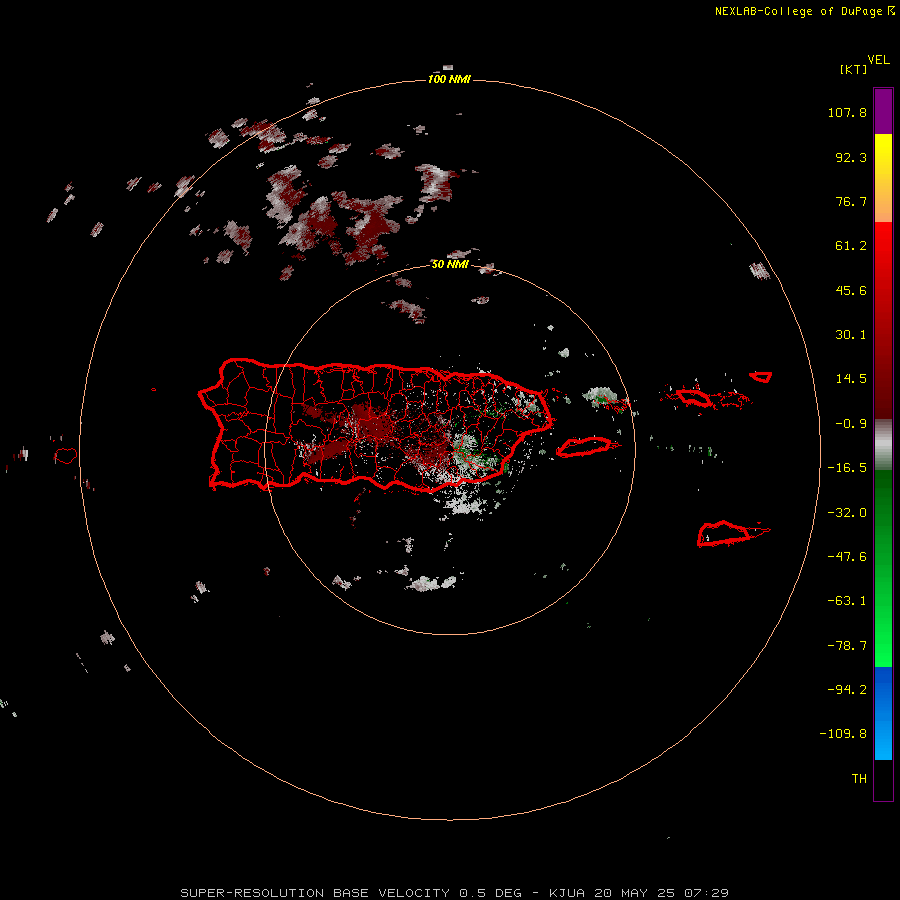This screenshot has height=900, width=900.
Task: Click the 100 NMI range ring label
Action: coord(449,79)
